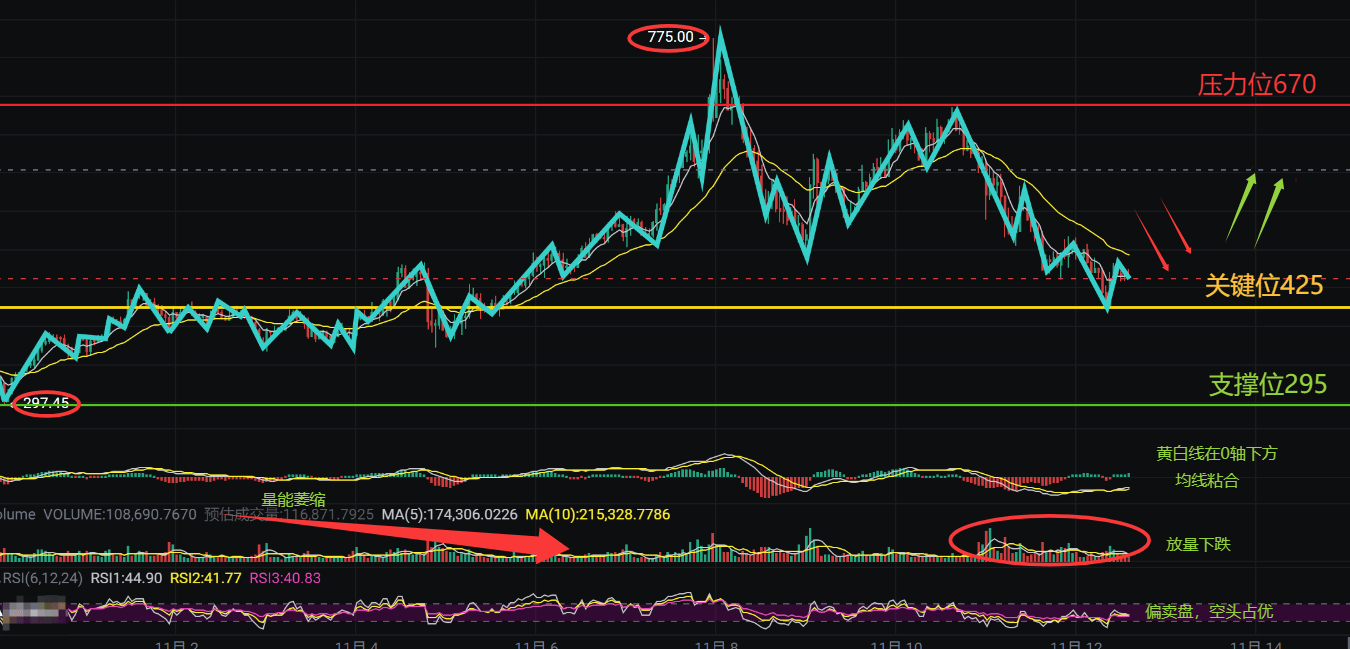Select the red 压力位670 resistance line label
The image size is (1350, 649).
point(1257,84)
